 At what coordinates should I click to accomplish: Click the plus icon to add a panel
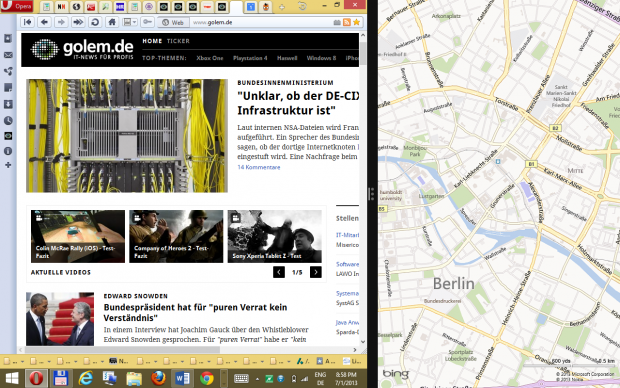(x=8, y=165)
